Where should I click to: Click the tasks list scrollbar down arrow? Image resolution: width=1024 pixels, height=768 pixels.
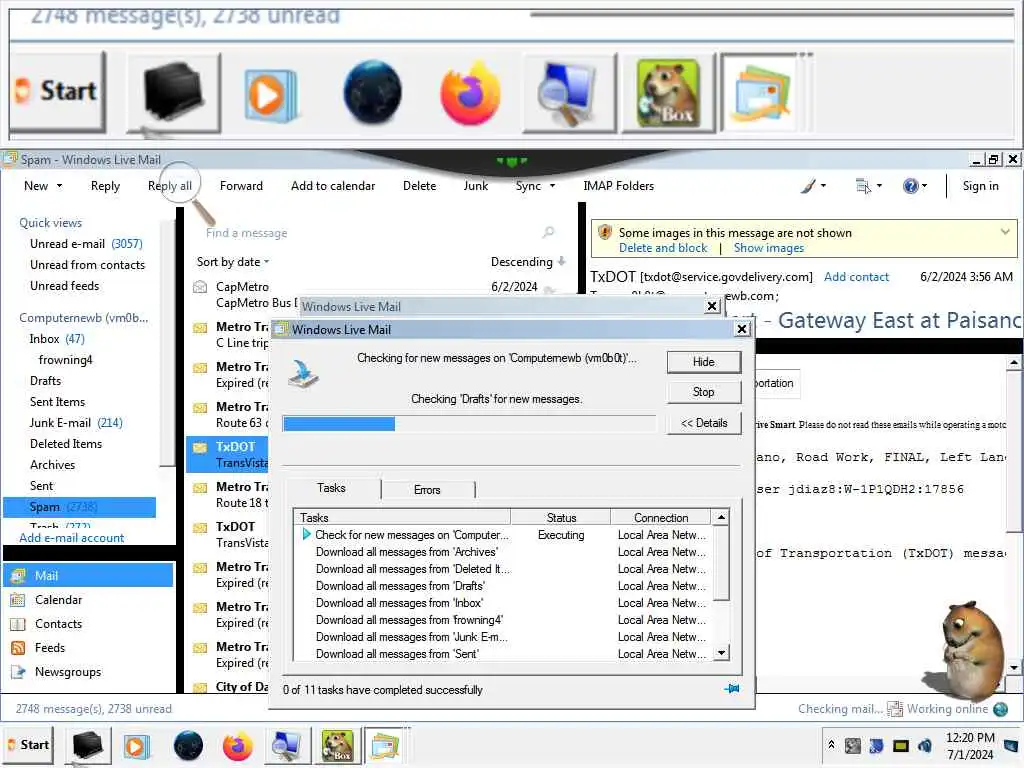pos(720,652)
